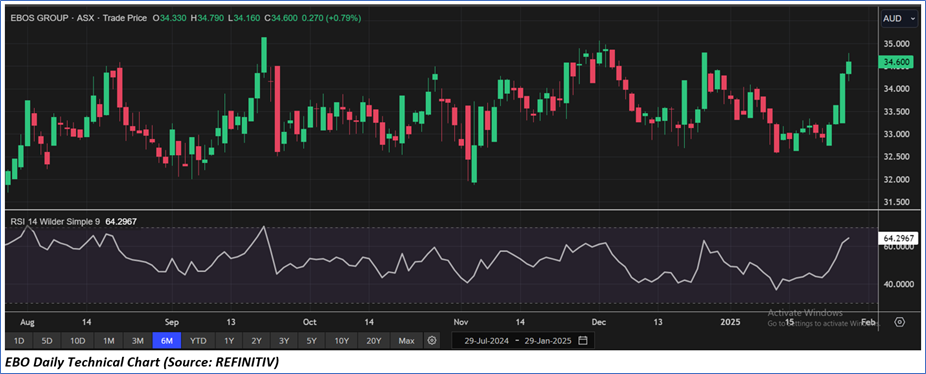Choose the 5Y time range
The height and width of the screenshot is (374, 926).
pyautogui.click(x=312, y=341)
